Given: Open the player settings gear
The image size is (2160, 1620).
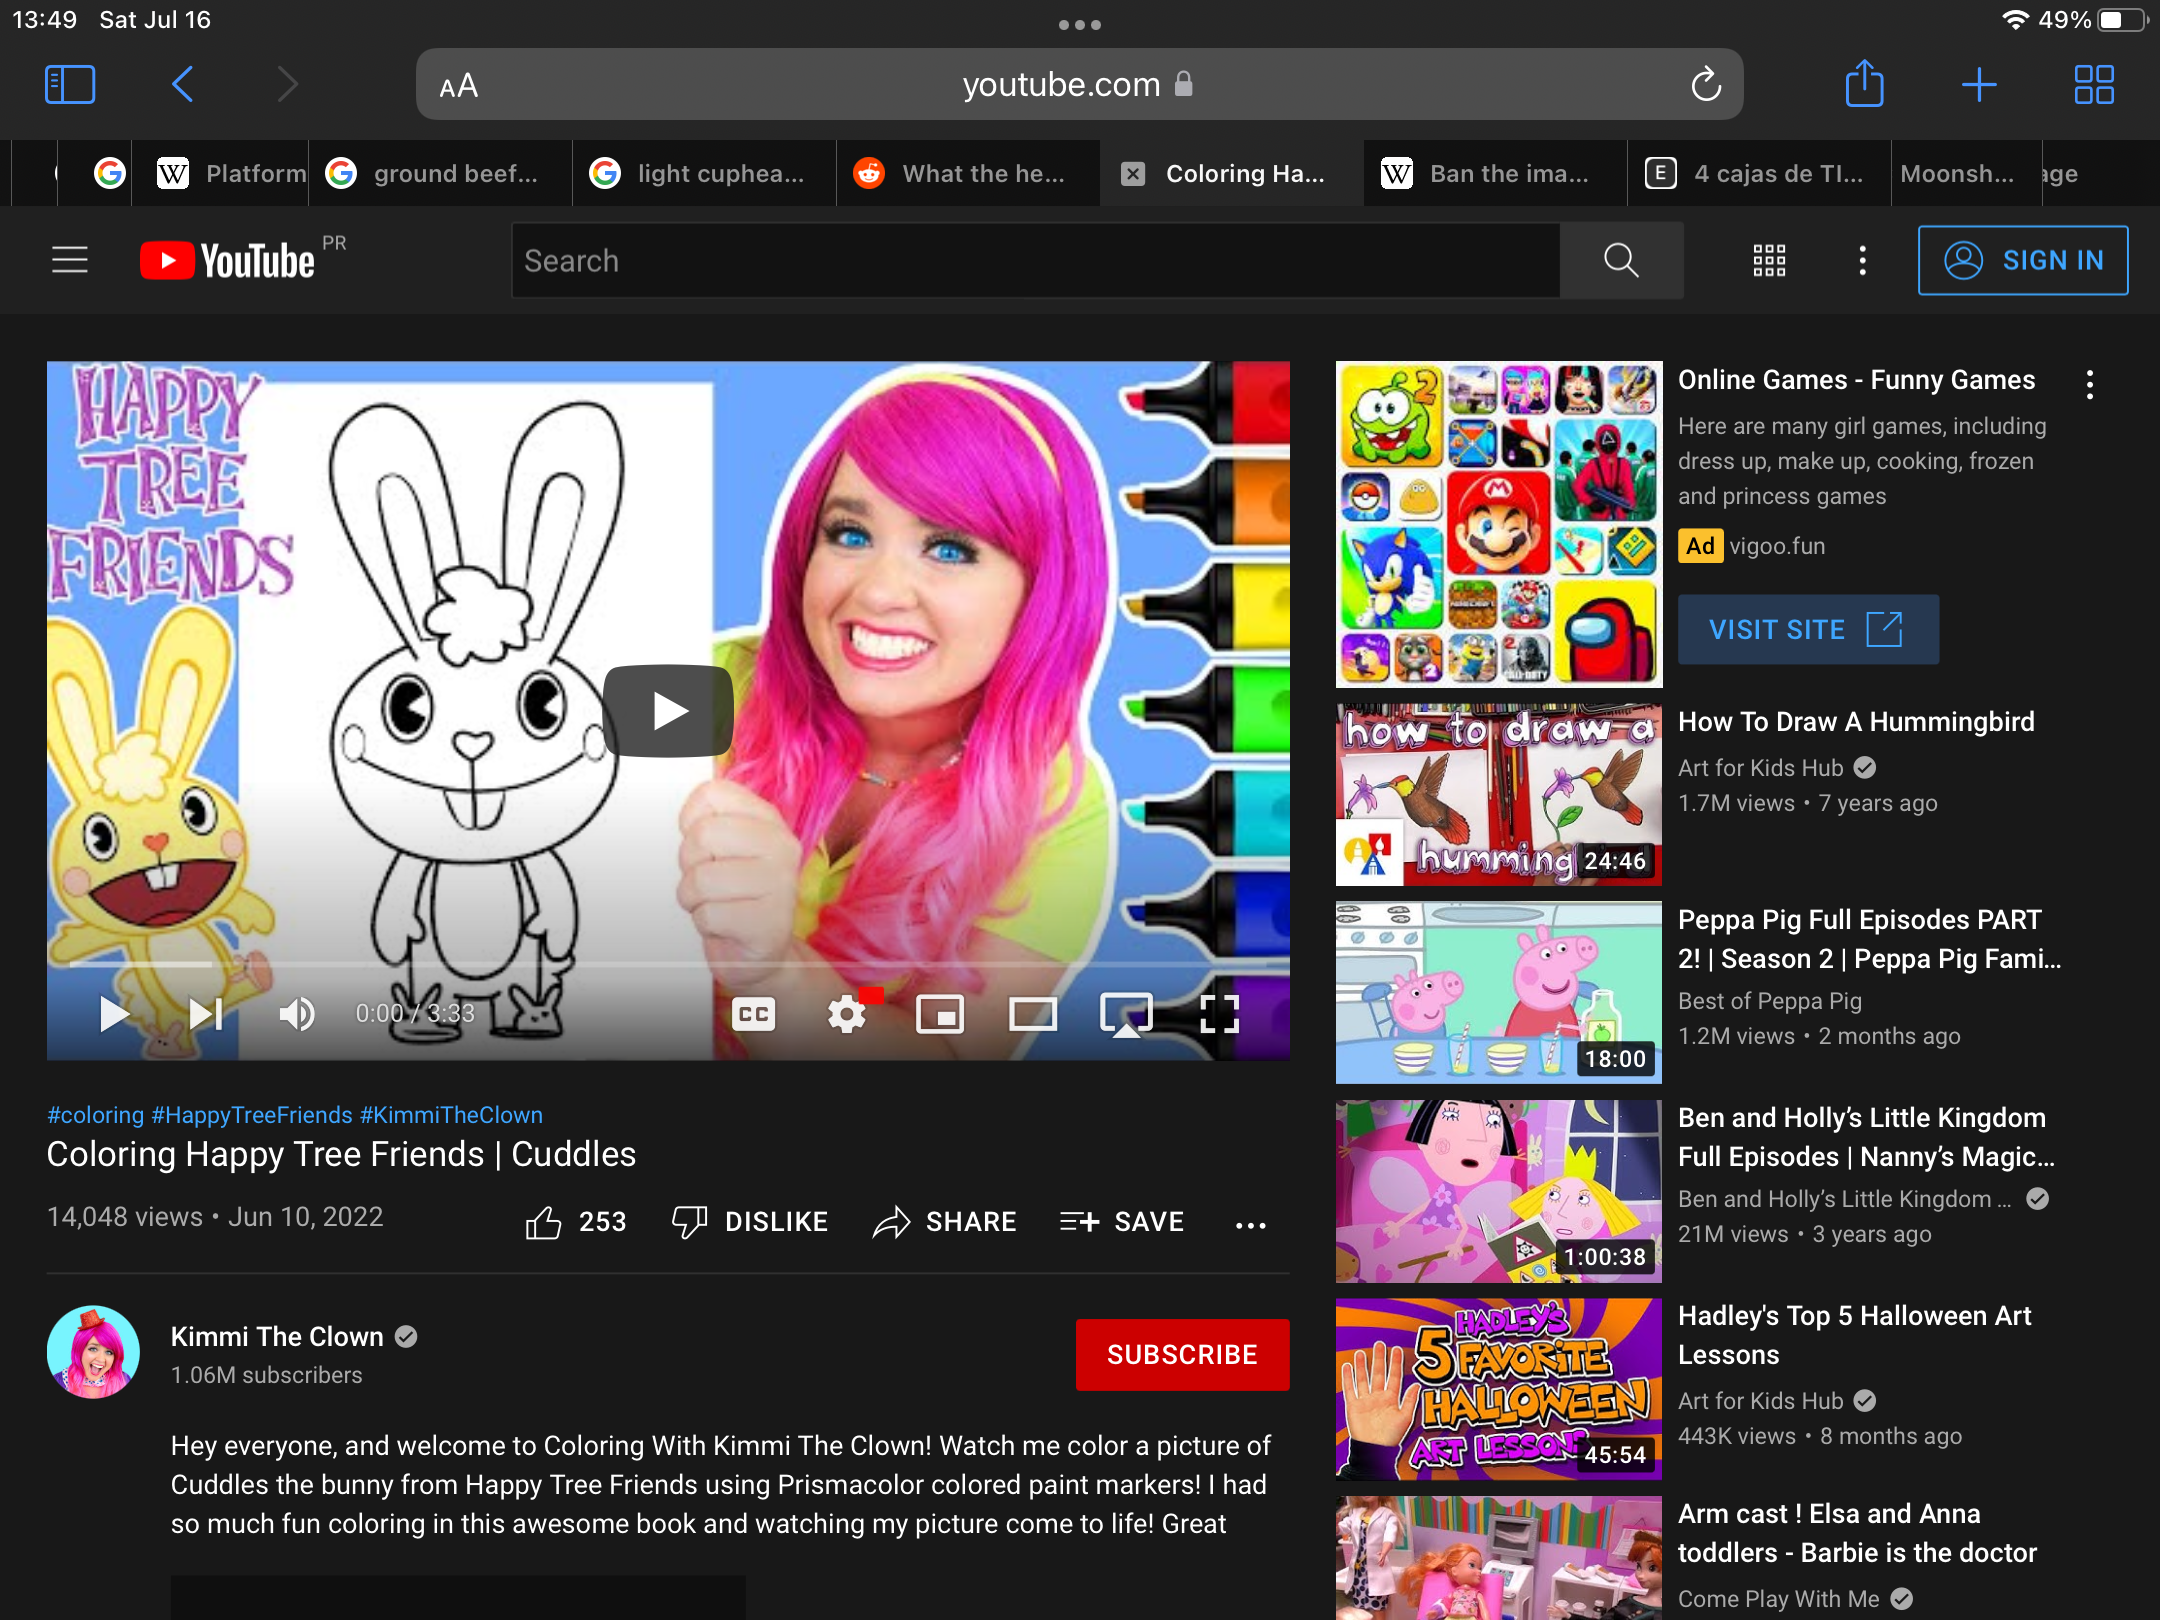Looking at the screenshot, I should tap(848, 1014).
